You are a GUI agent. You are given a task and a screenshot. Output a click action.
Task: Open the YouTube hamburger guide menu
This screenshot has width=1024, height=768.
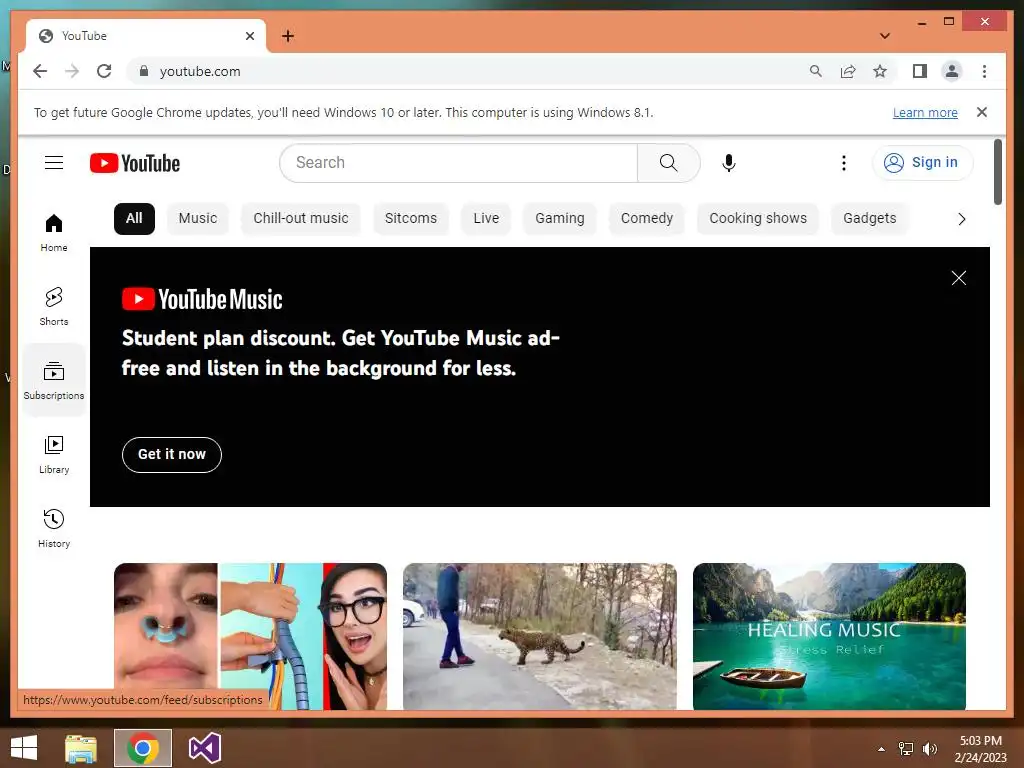point(54,163)
